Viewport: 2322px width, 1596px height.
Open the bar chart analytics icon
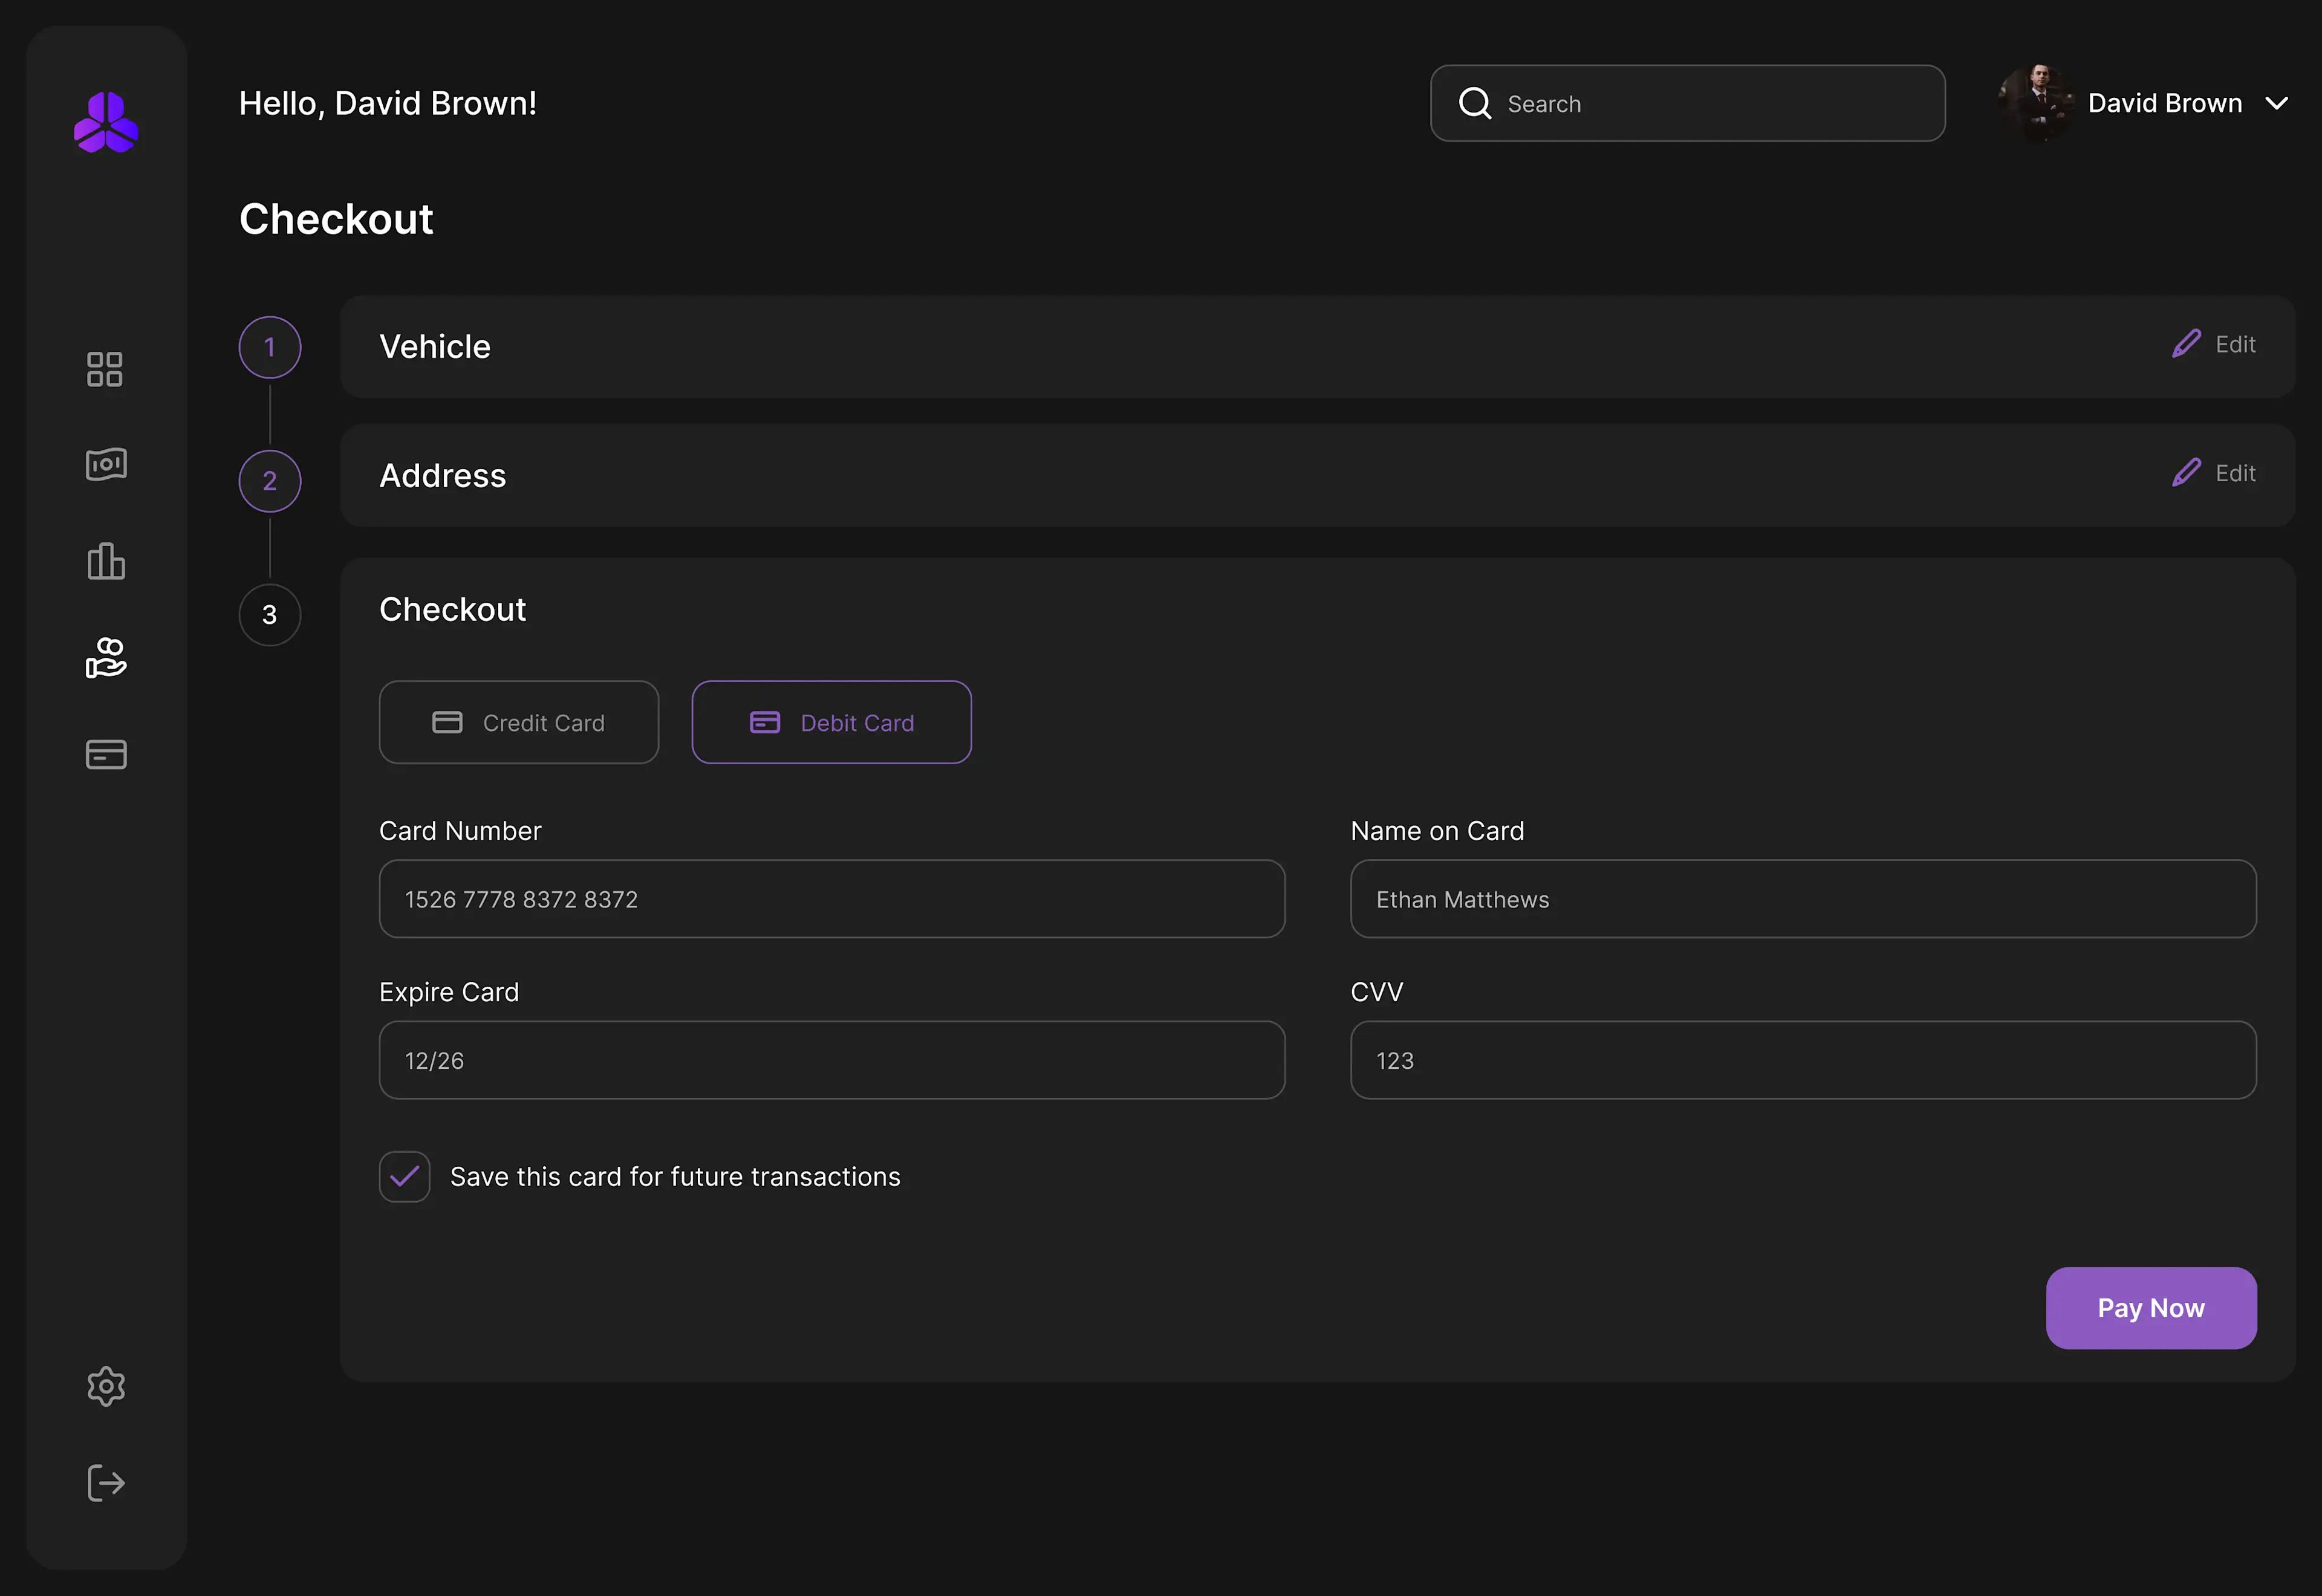tap(106, 561)
